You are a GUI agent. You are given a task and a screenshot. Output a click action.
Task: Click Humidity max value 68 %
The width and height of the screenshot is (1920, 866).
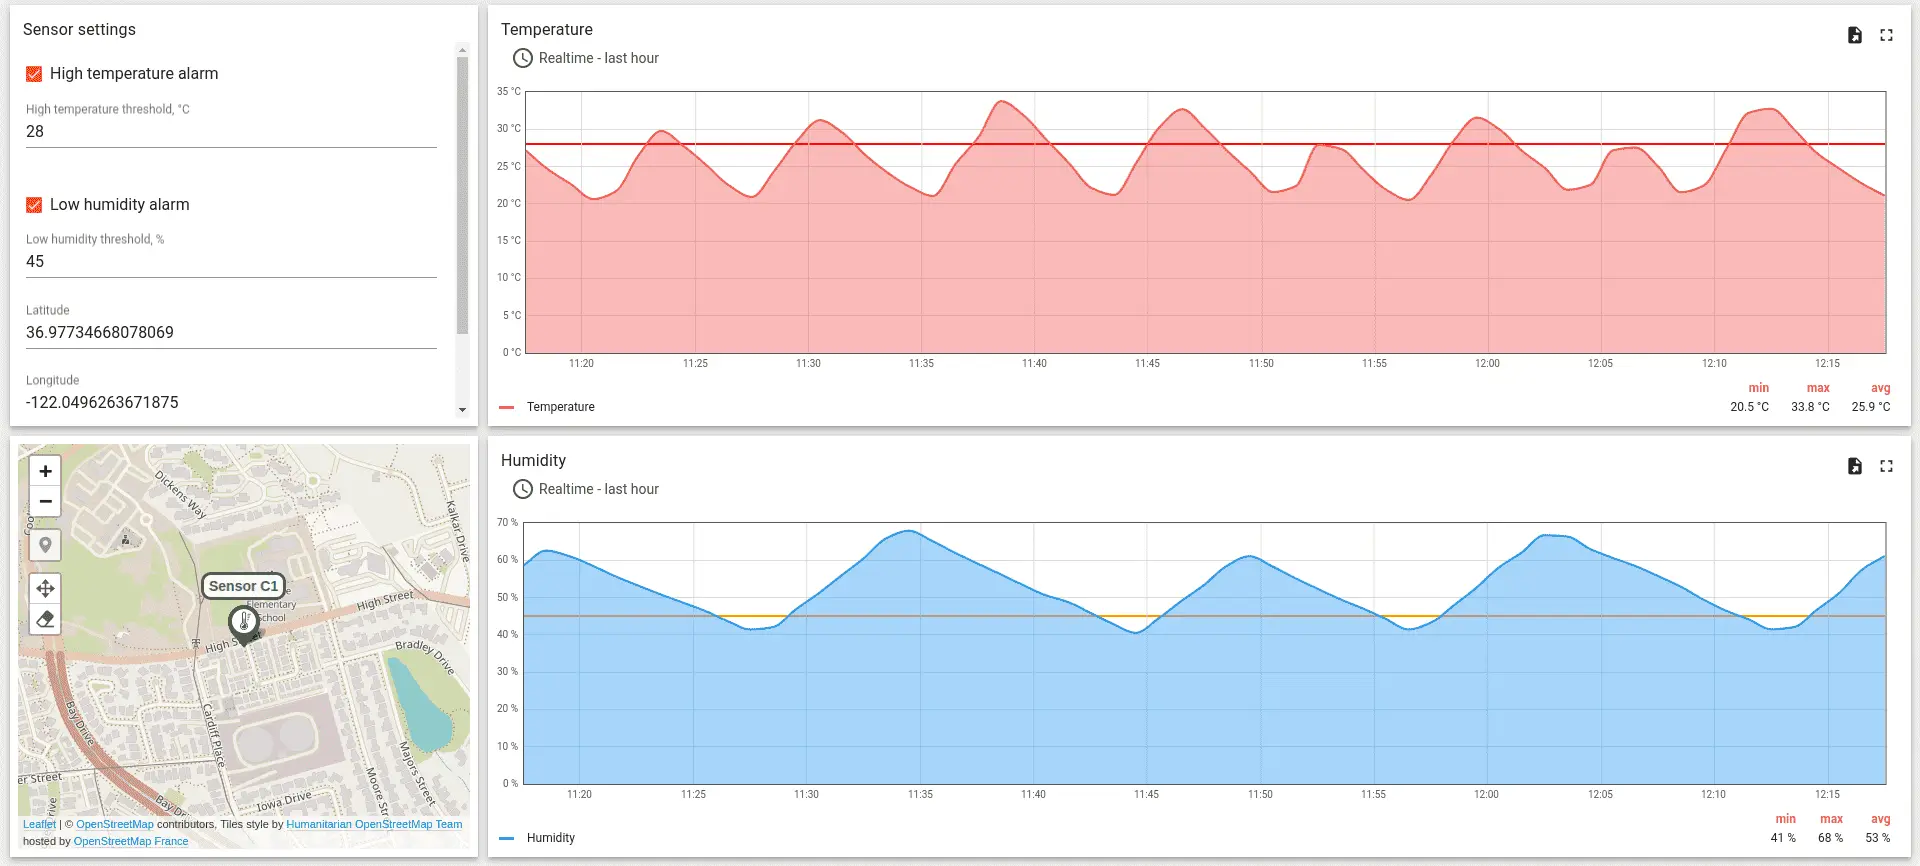click(x=1831, y=838)
